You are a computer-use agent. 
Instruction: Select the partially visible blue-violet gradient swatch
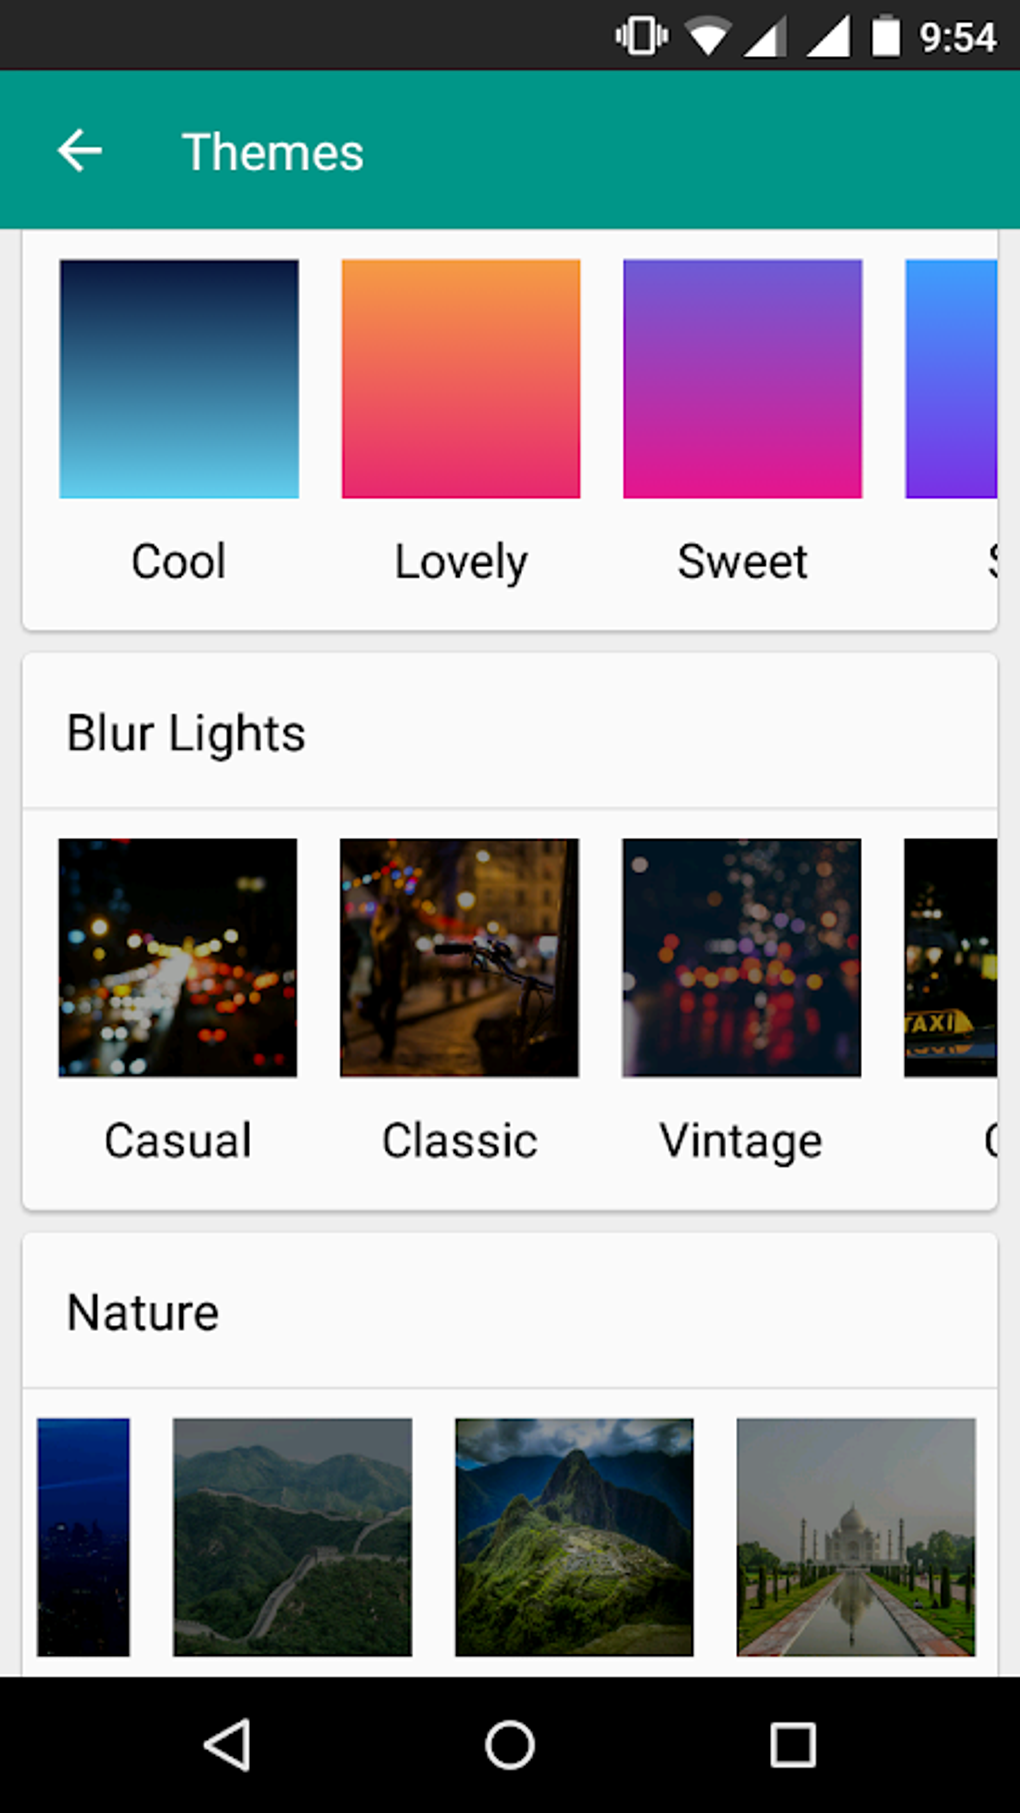951,379
